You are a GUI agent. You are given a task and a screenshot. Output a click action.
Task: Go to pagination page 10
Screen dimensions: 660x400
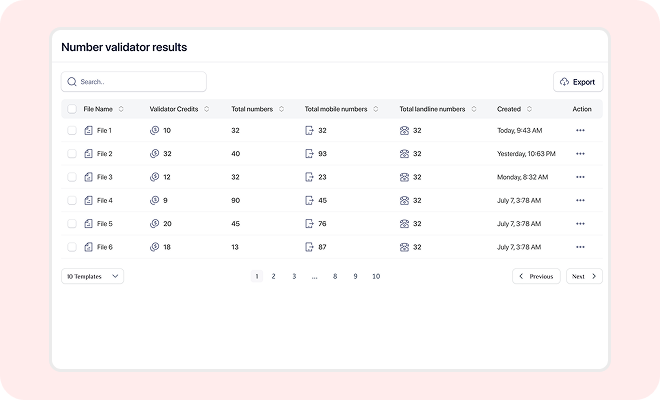tap(376, 276)
